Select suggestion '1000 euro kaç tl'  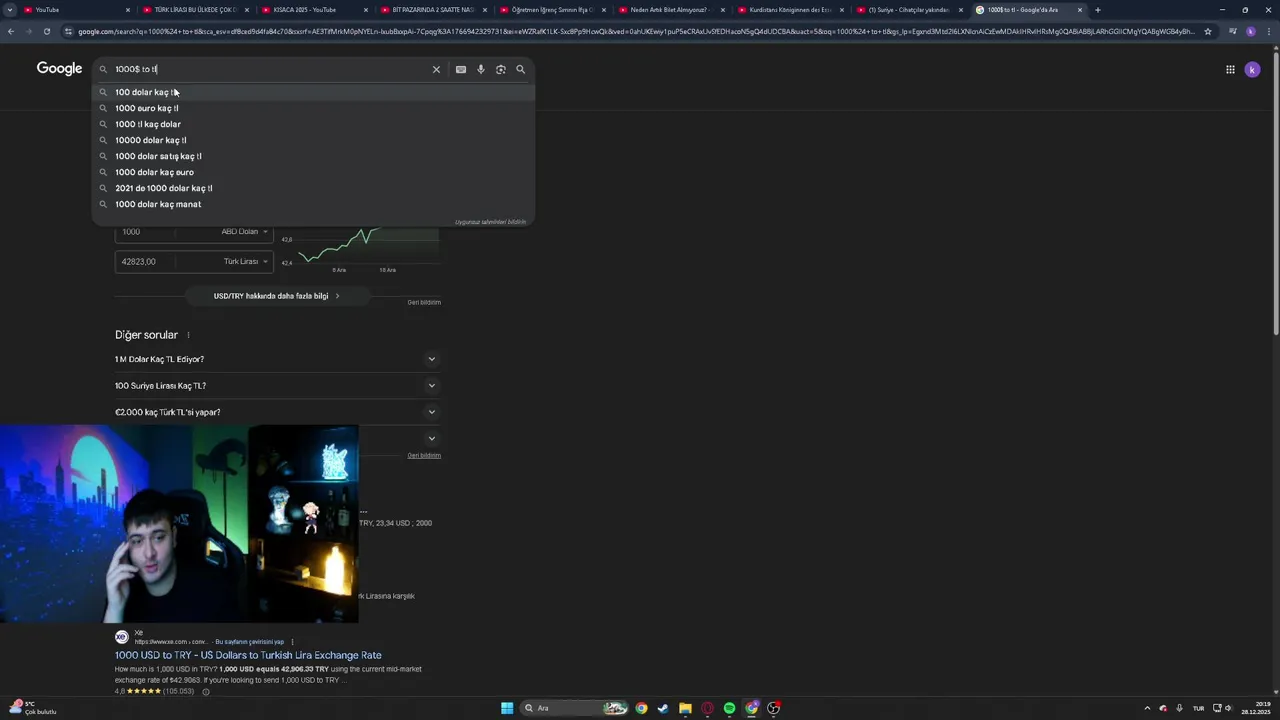click(313, 108)
